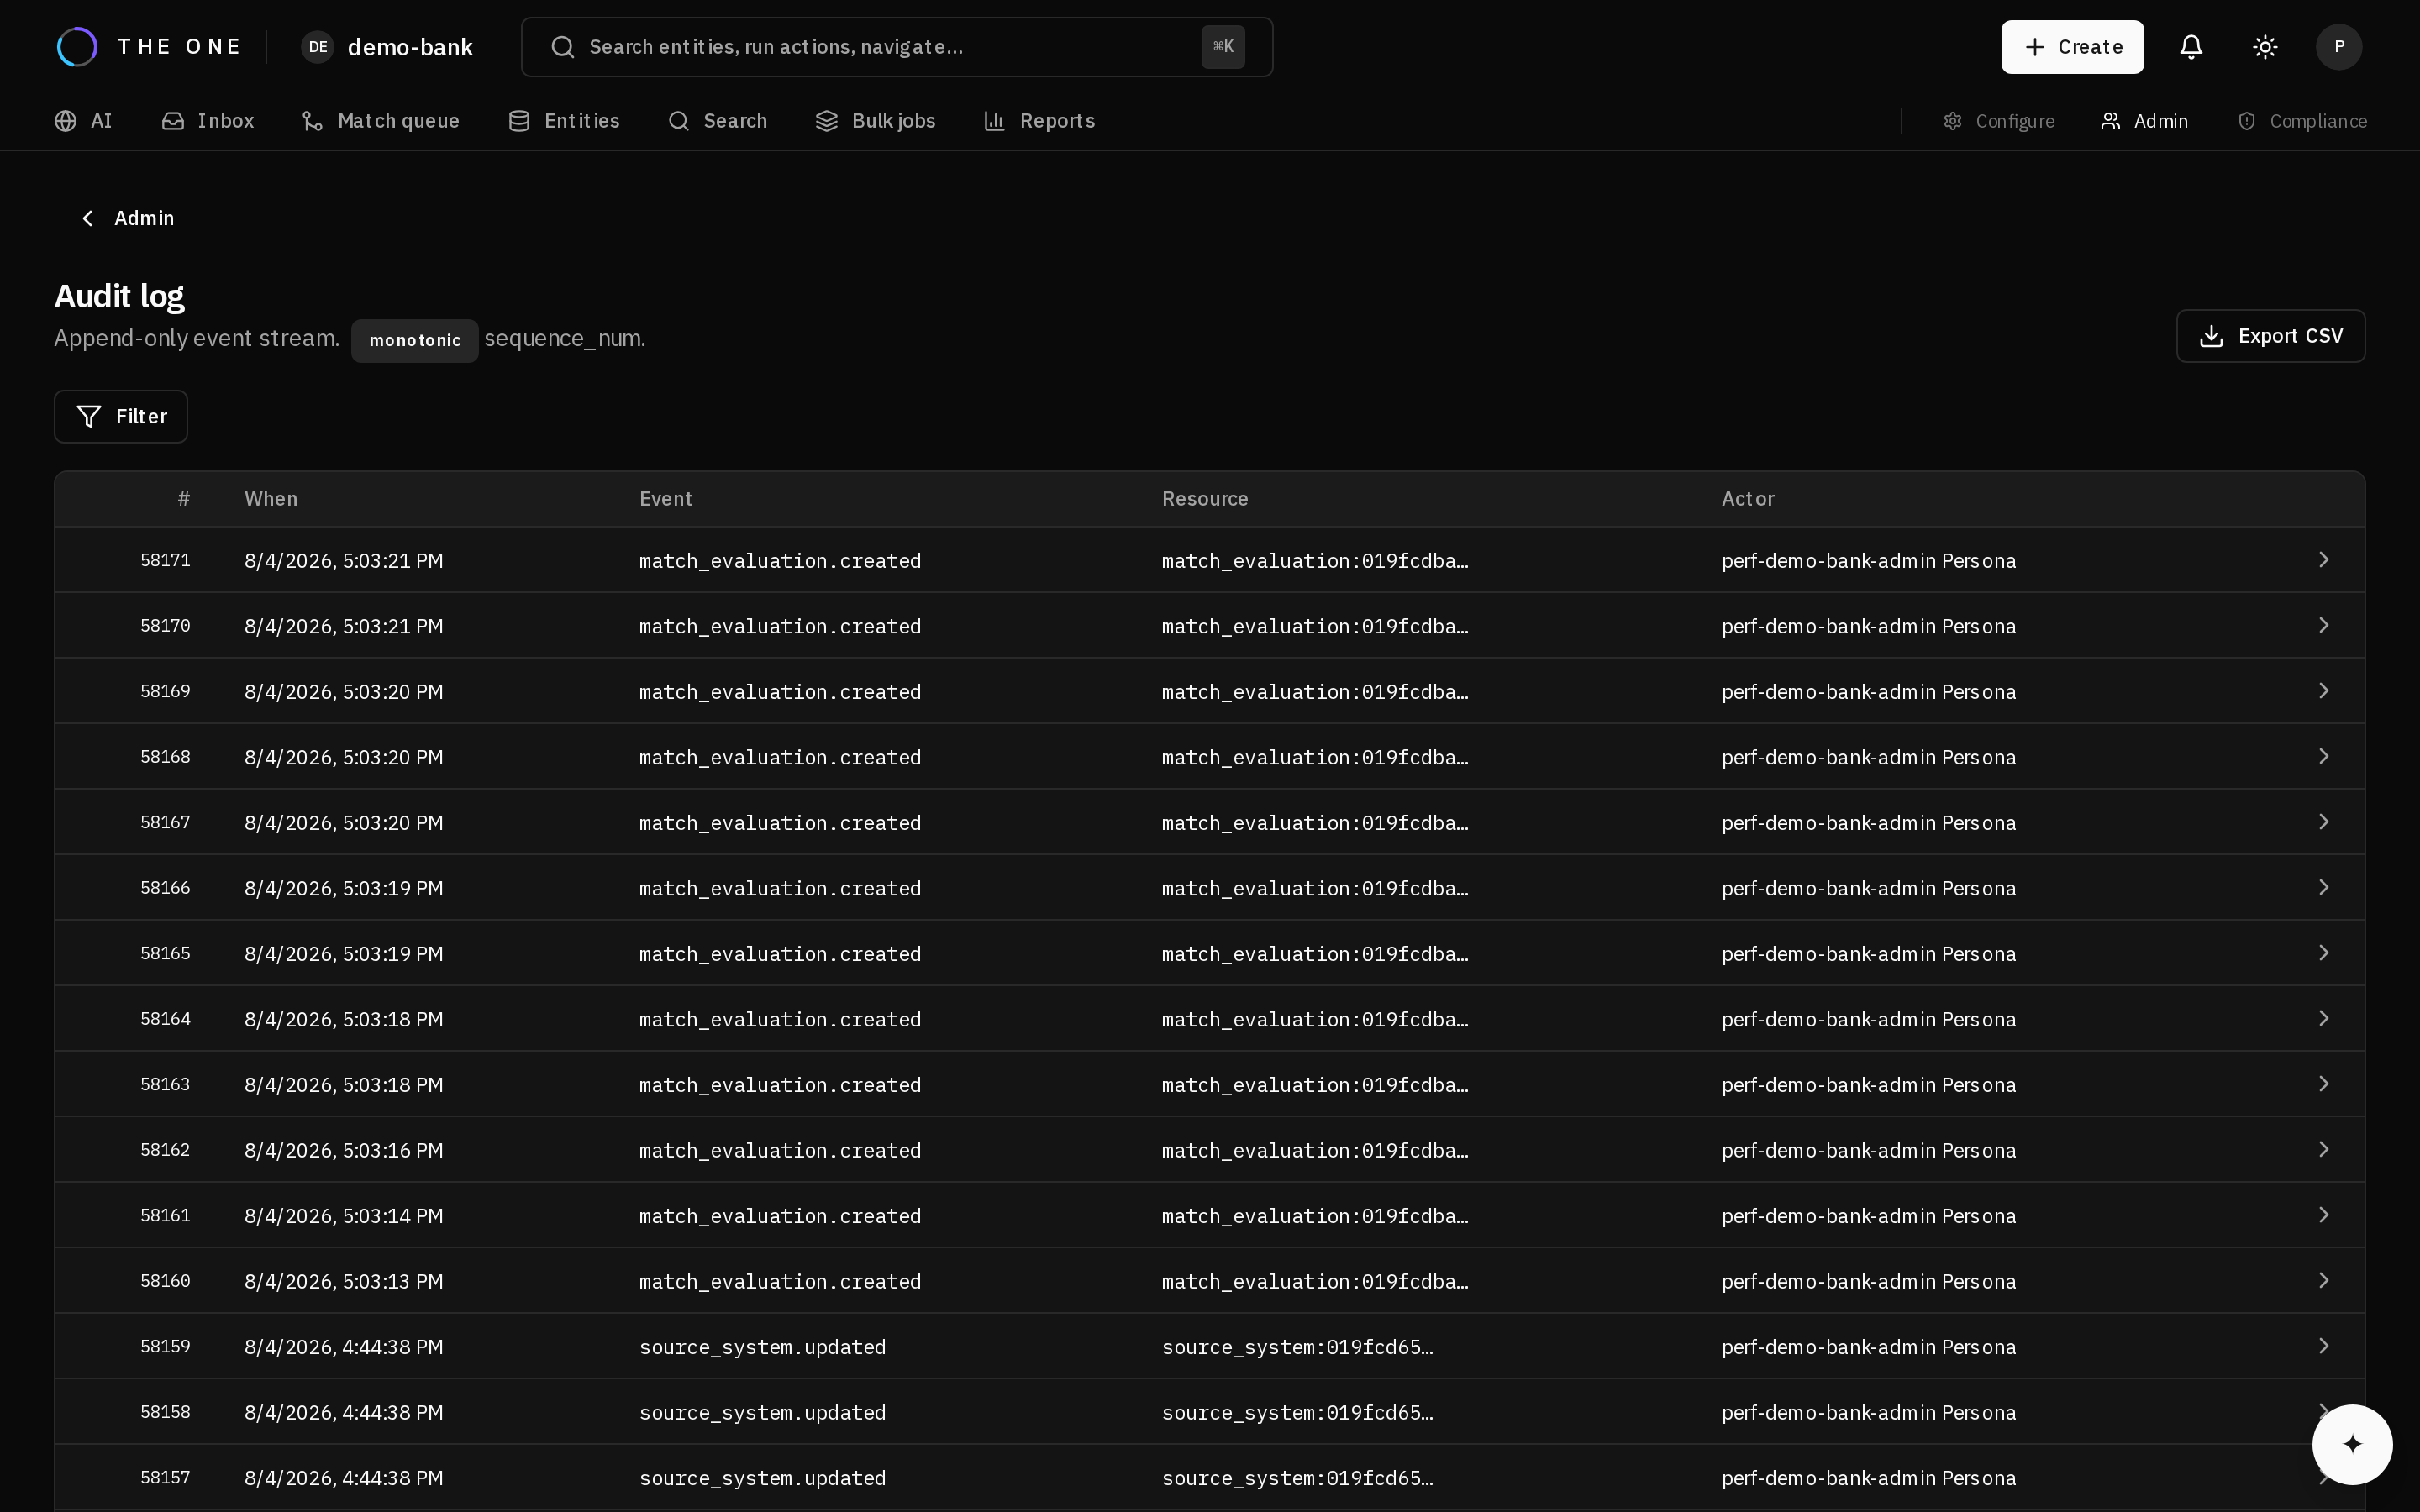
Task: Open the Admin section
Action: point(2144,121)
